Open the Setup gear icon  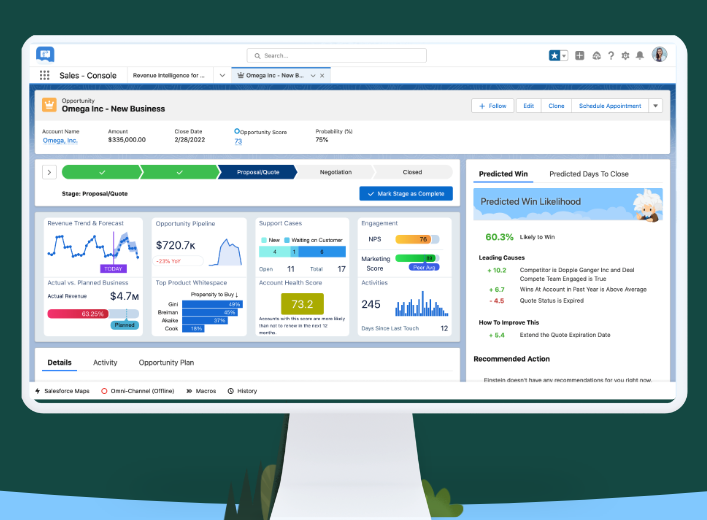(x=626, y=56)
